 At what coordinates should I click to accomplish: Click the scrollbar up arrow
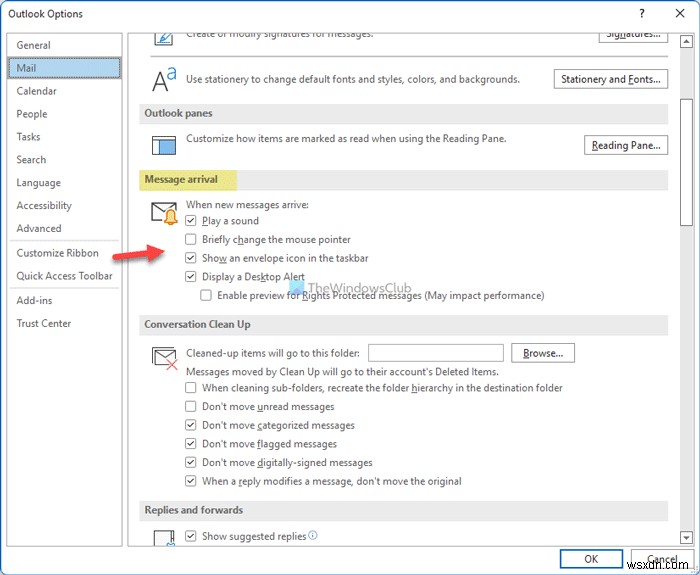[x=686, y=42]
